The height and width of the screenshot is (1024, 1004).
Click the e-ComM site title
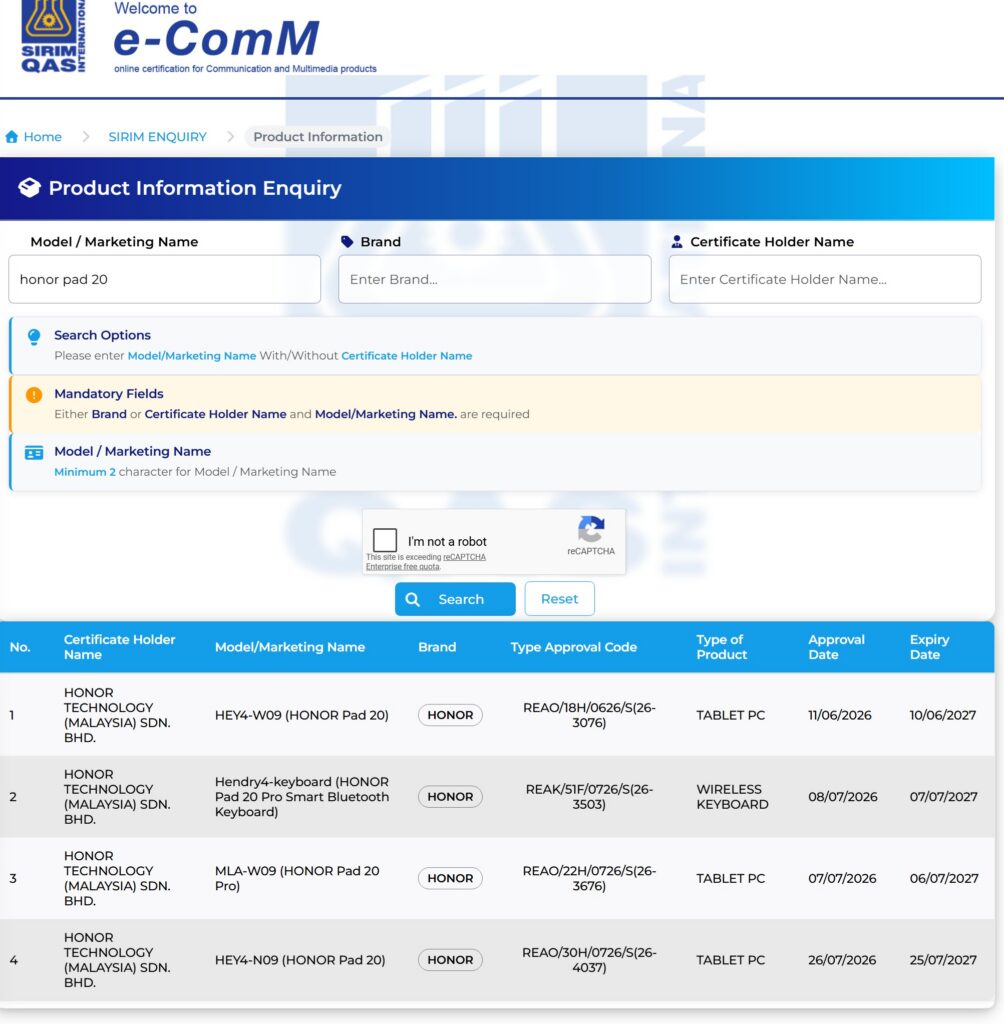tap(216, 38)
